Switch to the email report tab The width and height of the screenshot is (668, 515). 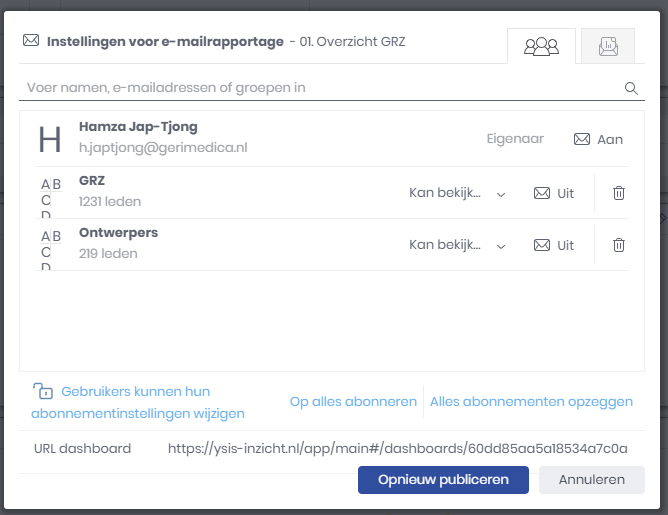607,46
